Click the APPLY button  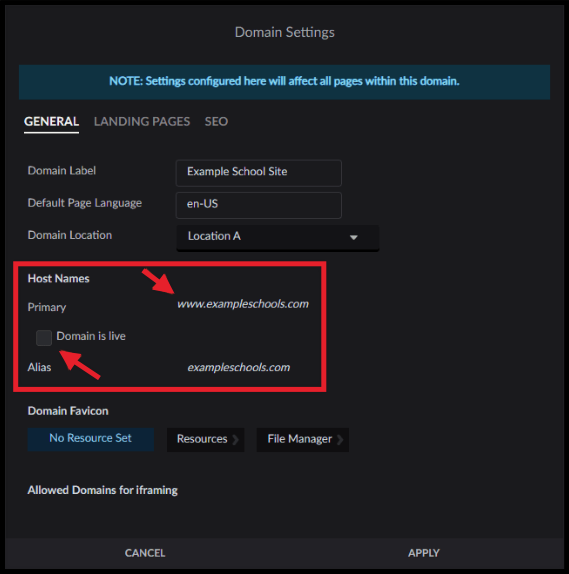(x=424, y=553)
